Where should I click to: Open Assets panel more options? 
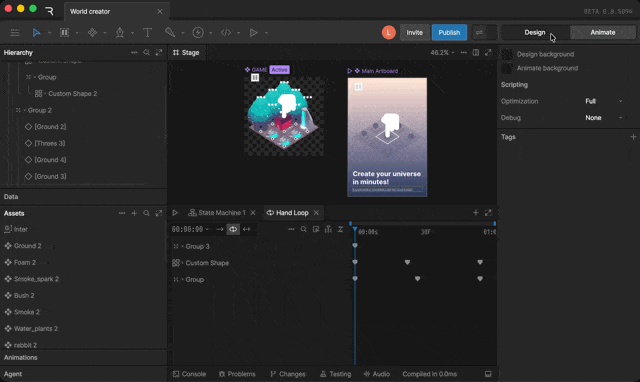point(122,213)
